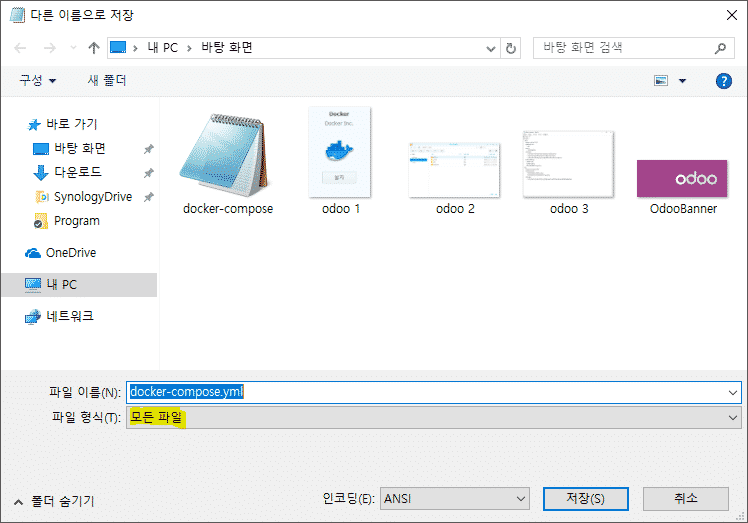Go back with the left arrow
748x523 pixels.
[x=20, y=48]
